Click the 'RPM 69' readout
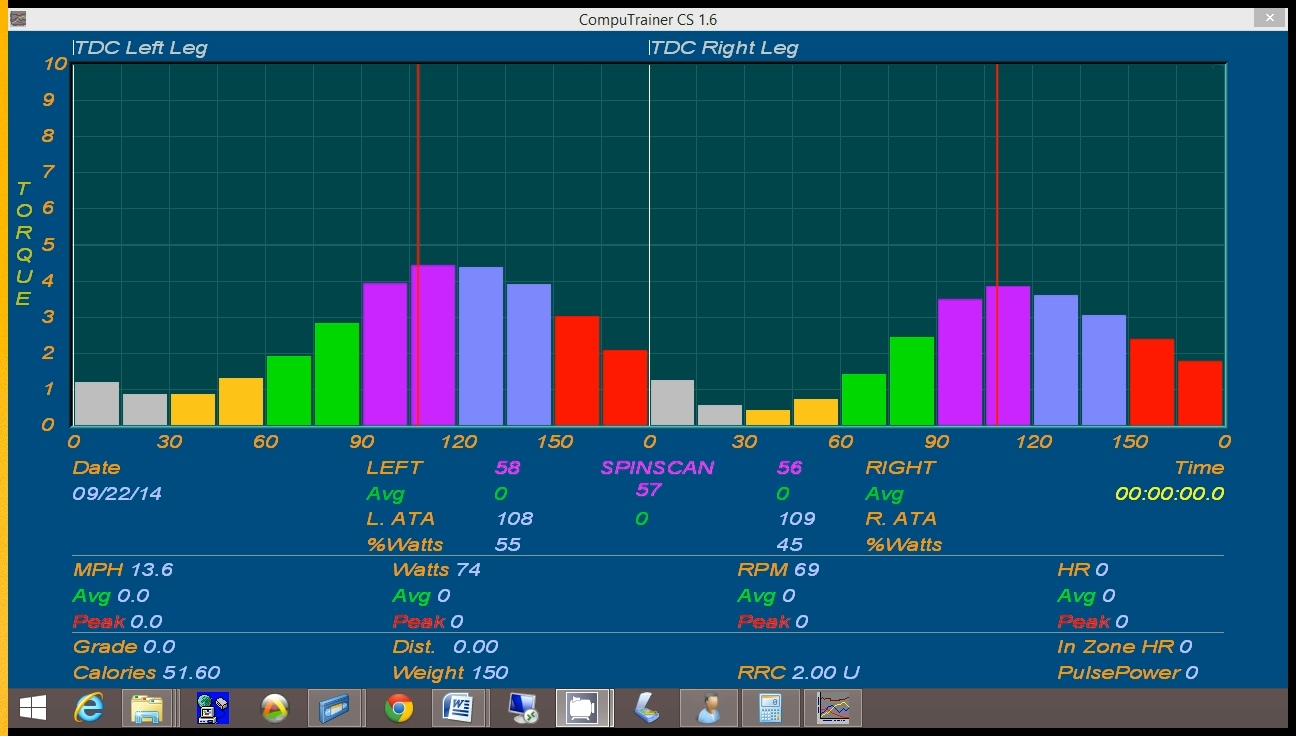The image size is (1296, 736). pyautogui.click(x=779, y=570)
